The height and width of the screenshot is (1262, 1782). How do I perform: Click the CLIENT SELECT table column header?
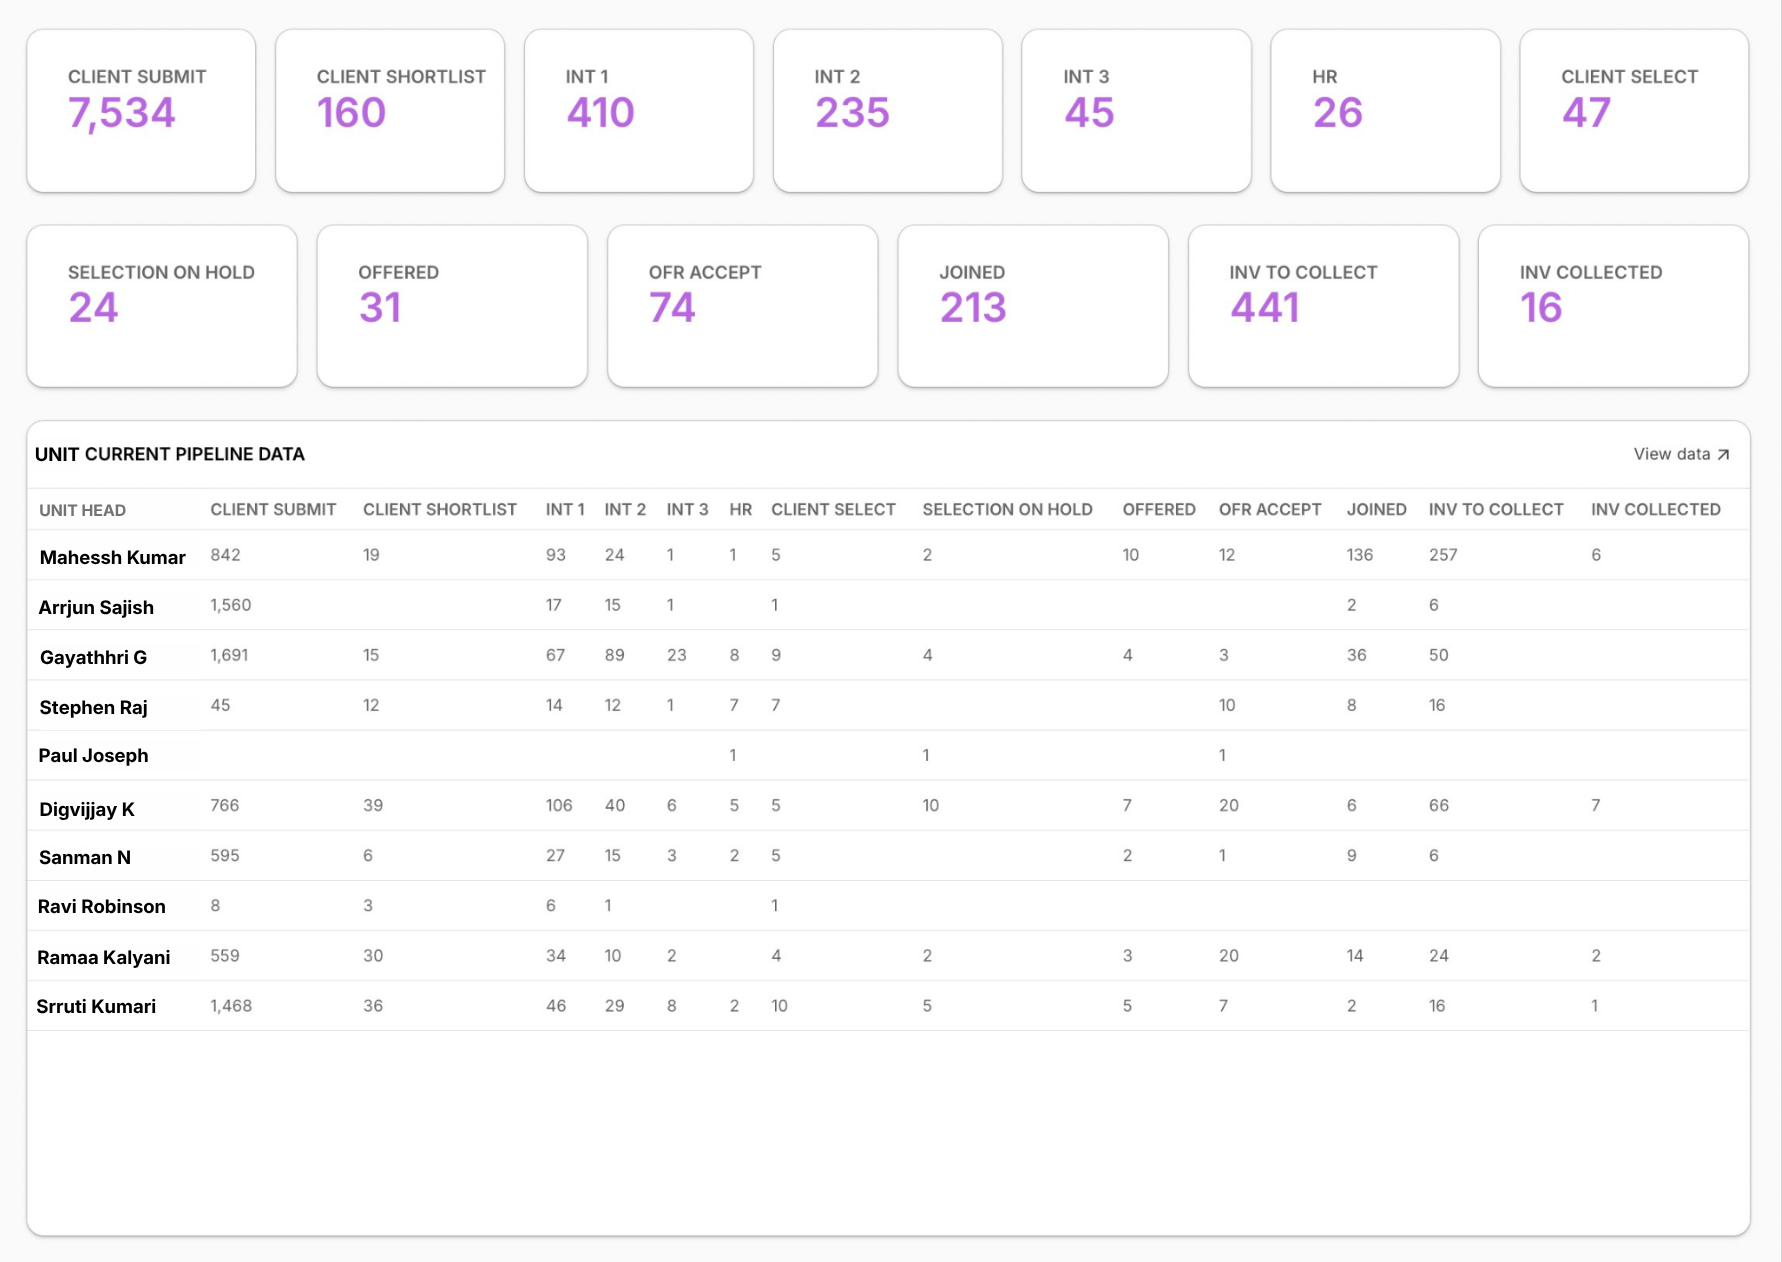coord(833,510)
